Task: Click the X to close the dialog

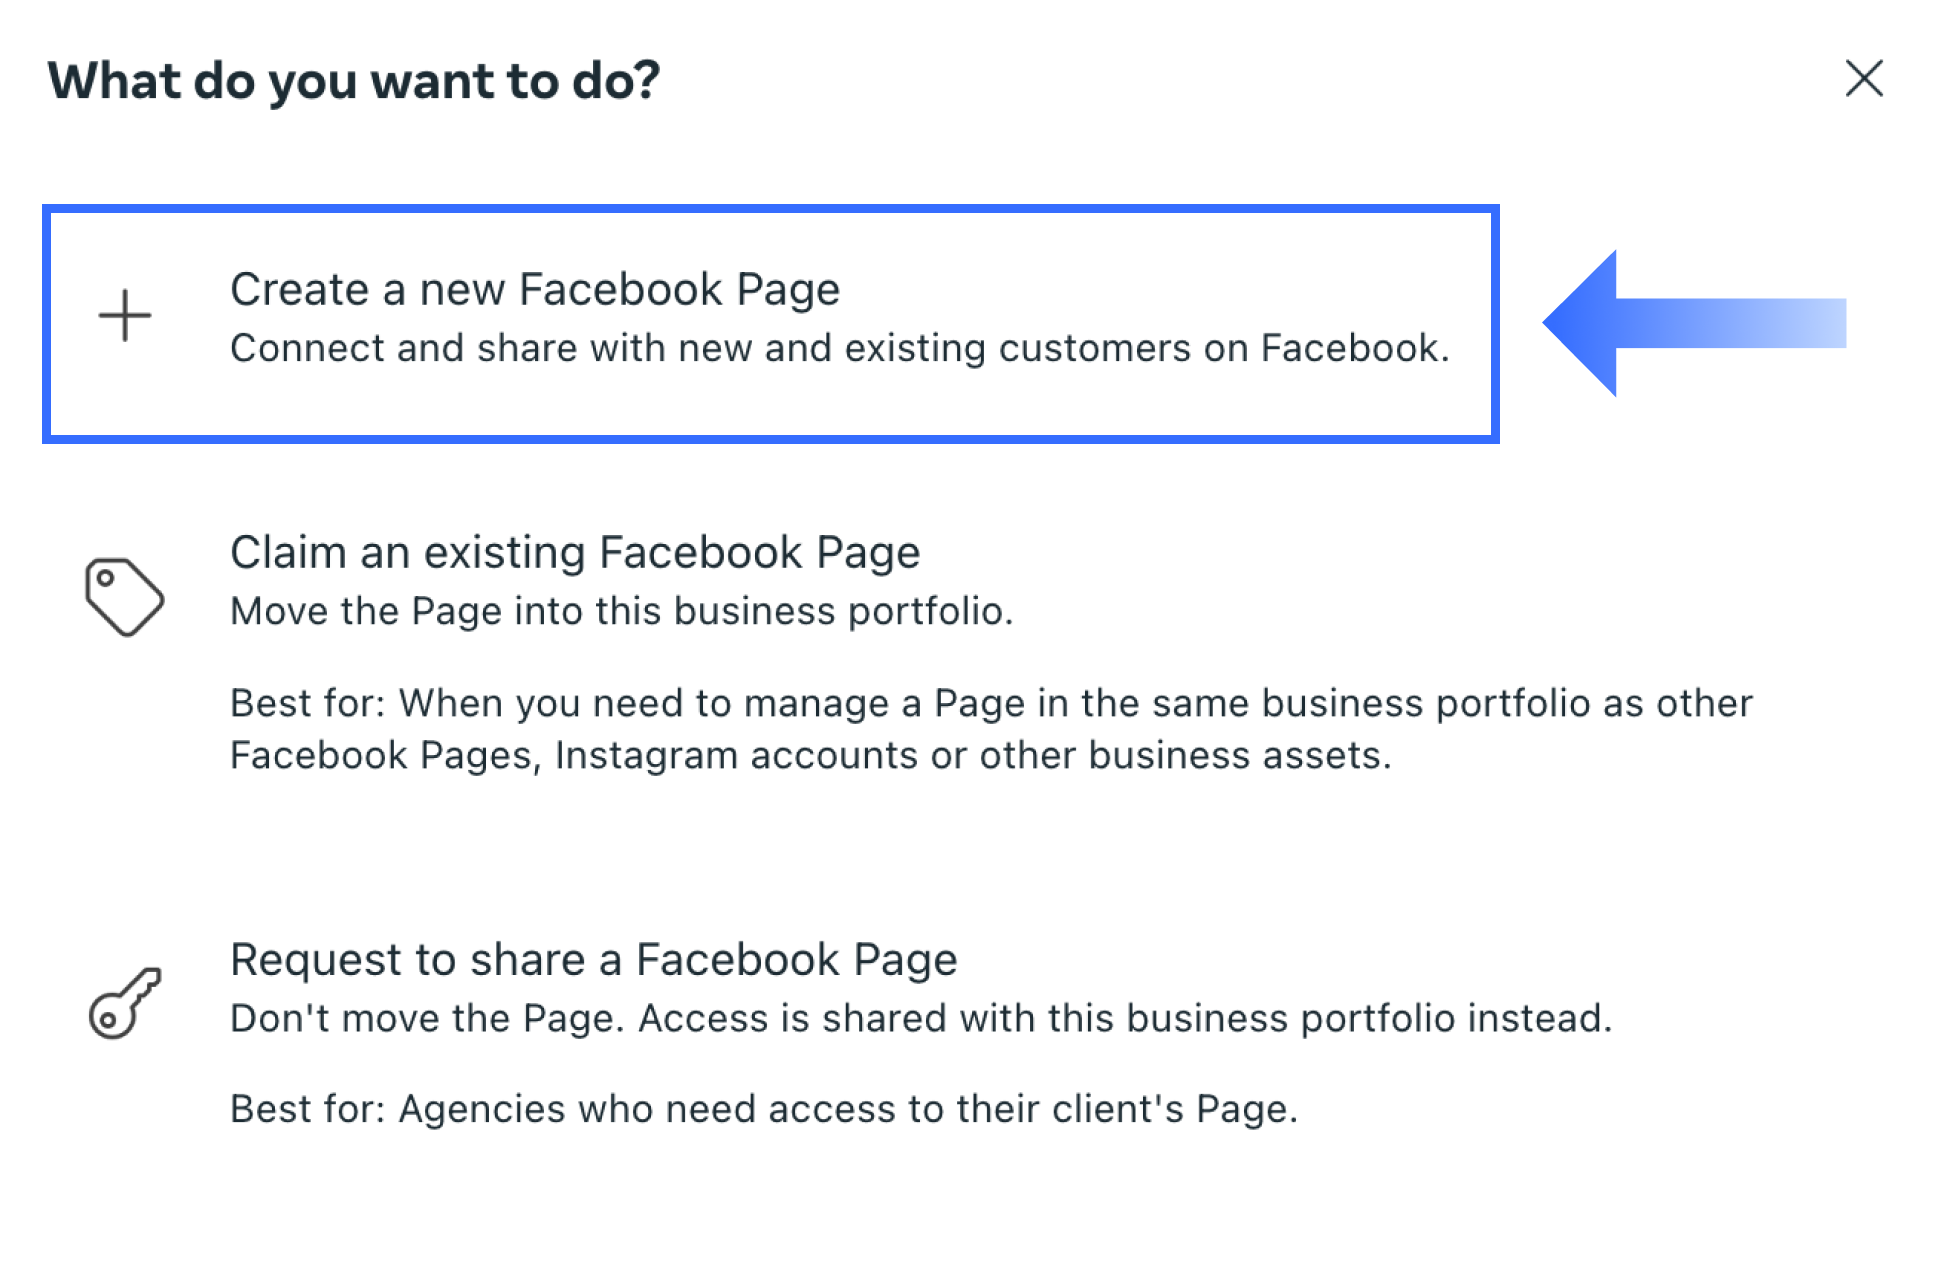Action: [1864, 80]
